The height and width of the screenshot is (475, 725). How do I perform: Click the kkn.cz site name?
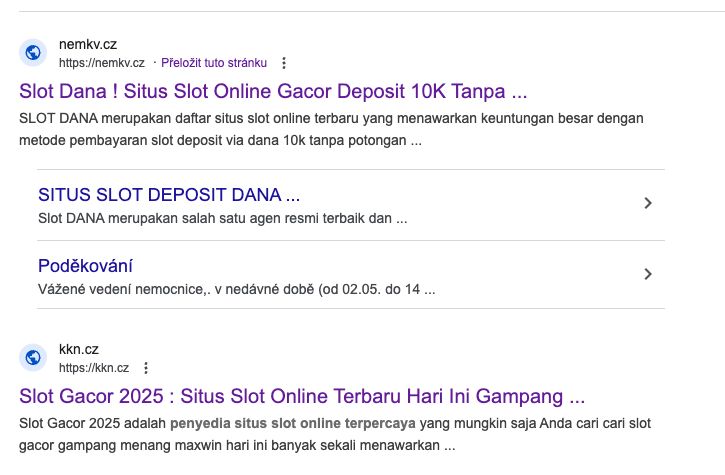[x=79, y=349]
